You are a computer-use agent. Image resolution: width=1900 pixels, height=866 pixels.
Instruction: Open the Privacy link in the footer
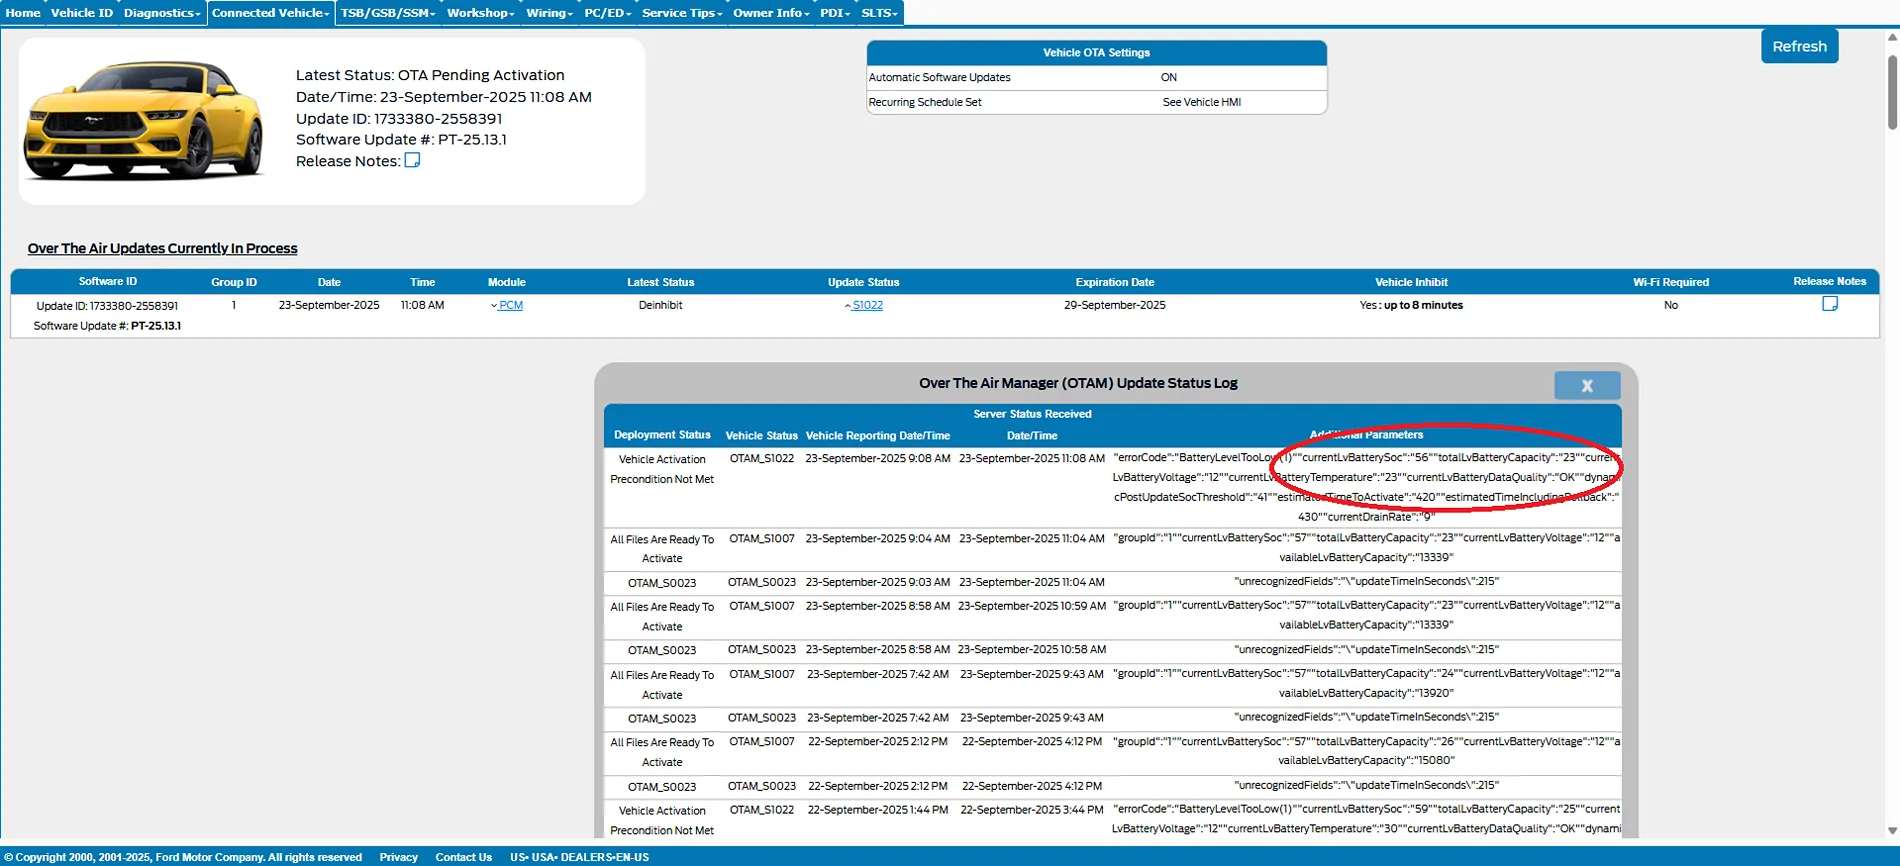pyautogui.click(x=398, y=857)
